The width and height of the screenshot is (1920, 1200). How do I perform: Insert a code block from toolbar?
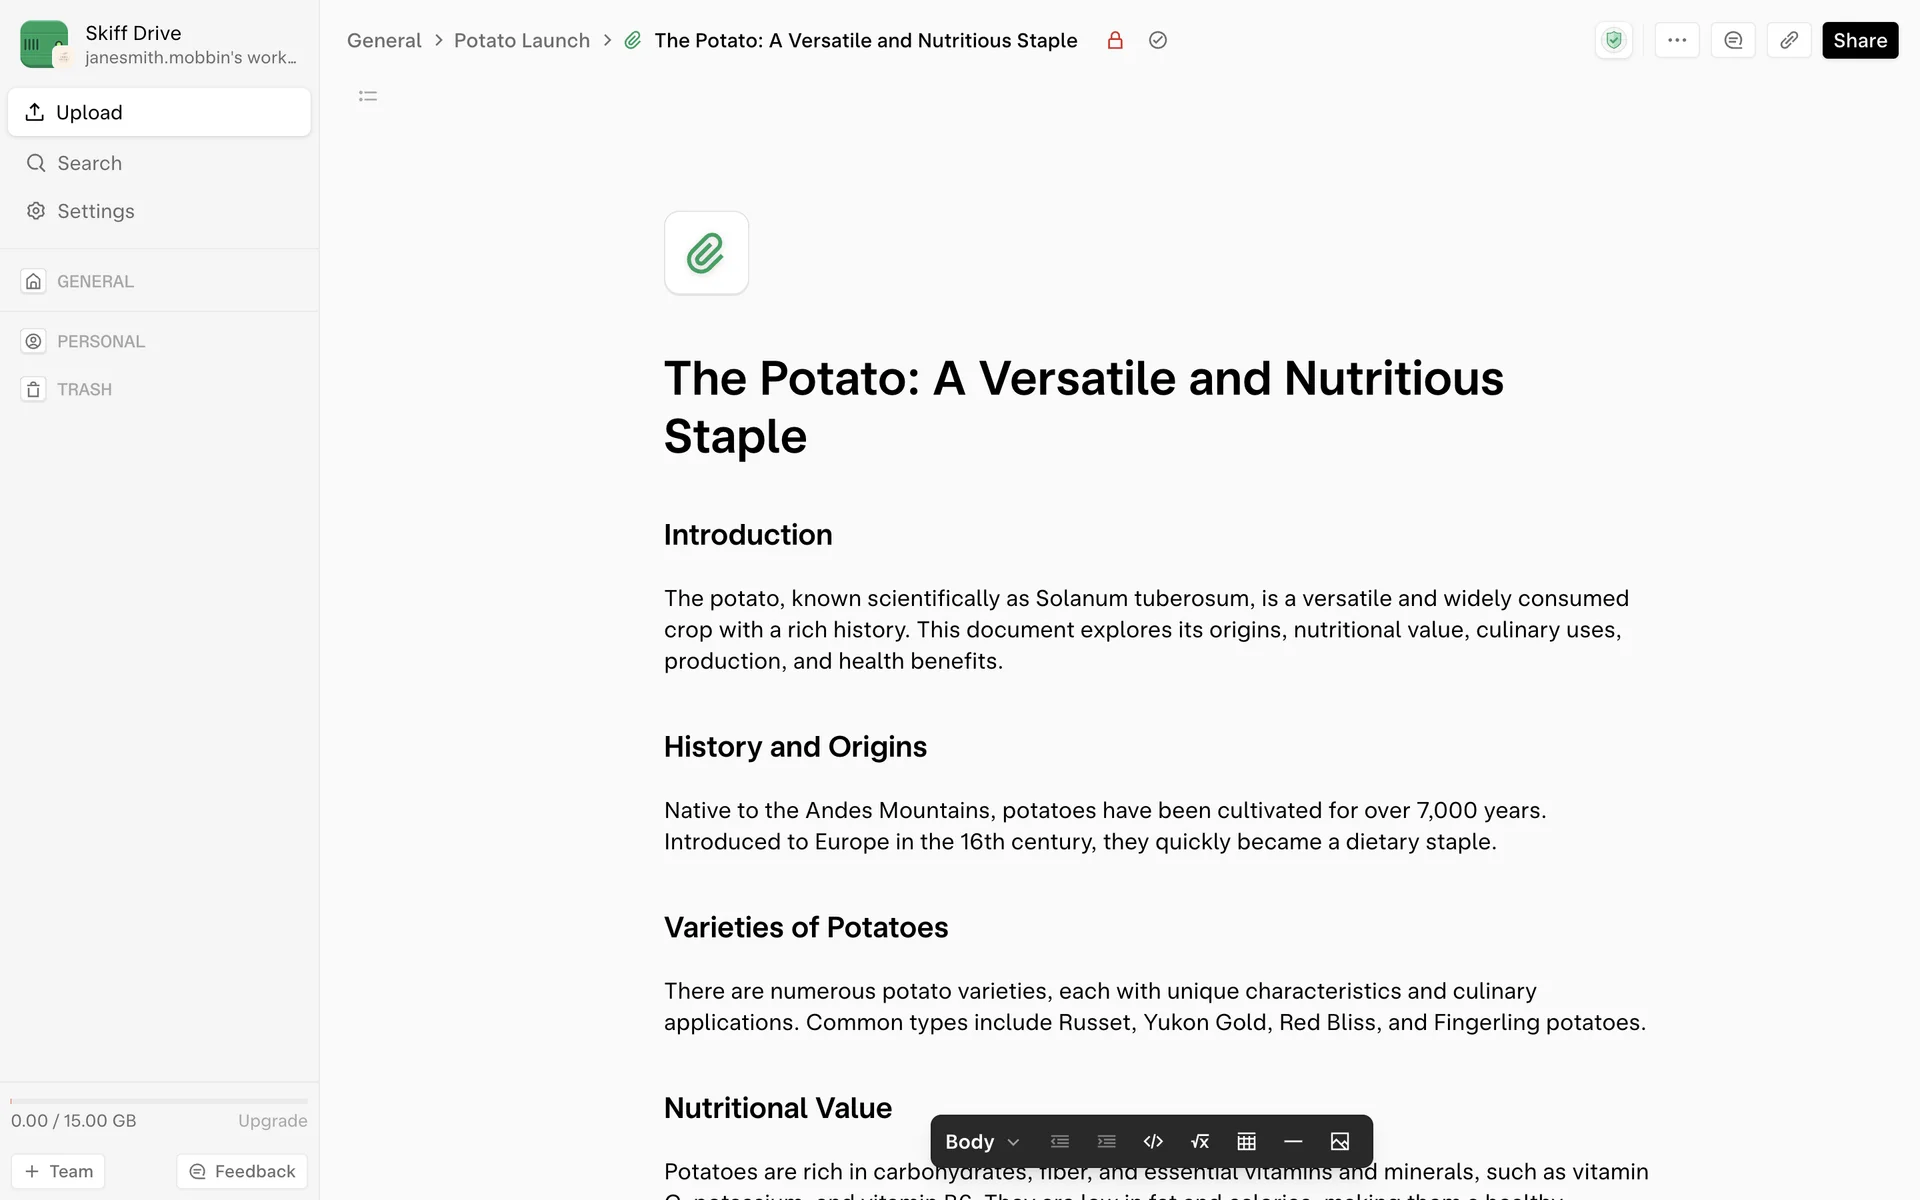[x=1153, y=1141]
